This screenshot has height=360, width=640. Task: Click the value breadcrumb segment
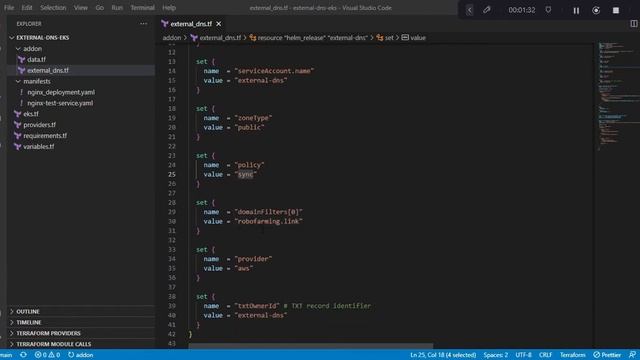click(414, 38)
